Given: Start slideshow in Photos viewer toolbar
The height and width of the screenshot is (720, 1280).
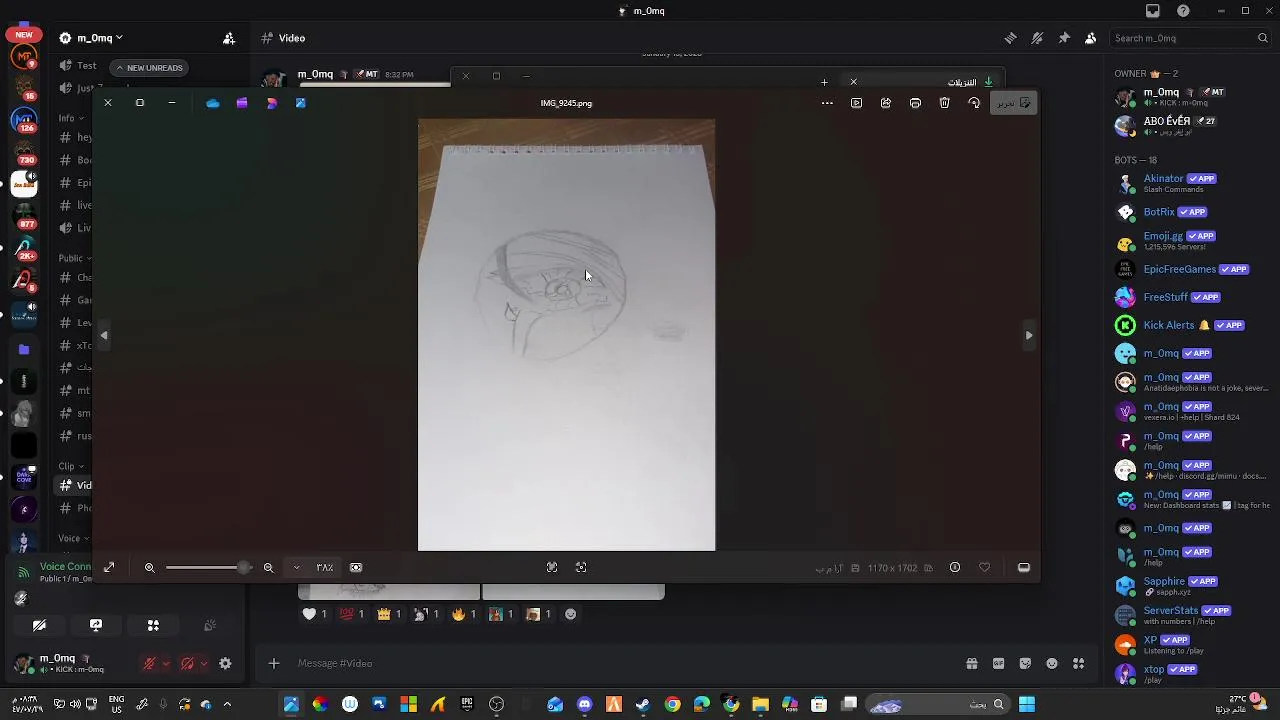Looking at the screenshot, I should click(x=856, y=103).
